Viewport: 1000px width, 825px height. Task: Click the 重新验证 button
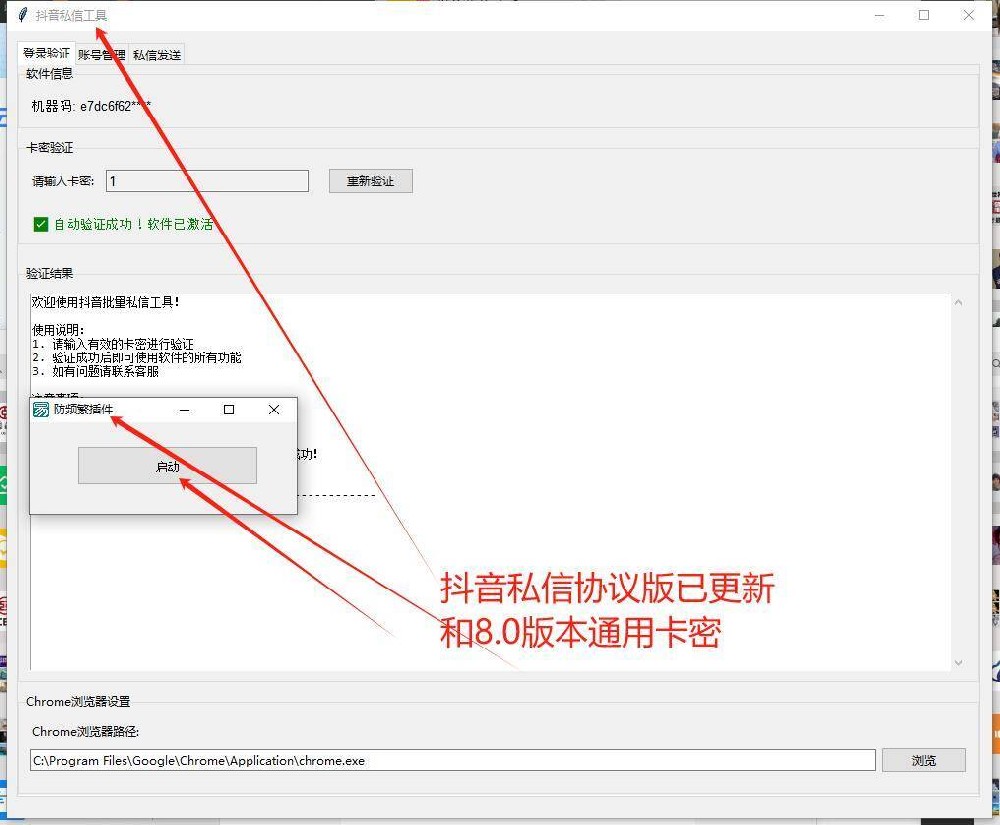pyautogui.click(x=370, y=181)
